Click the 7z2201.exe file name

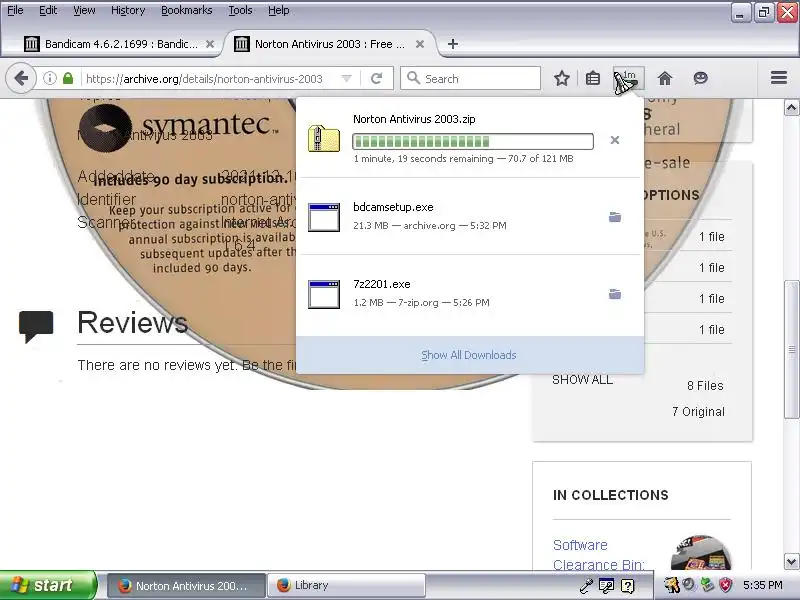pyautogui.click(x=382, y=284)
